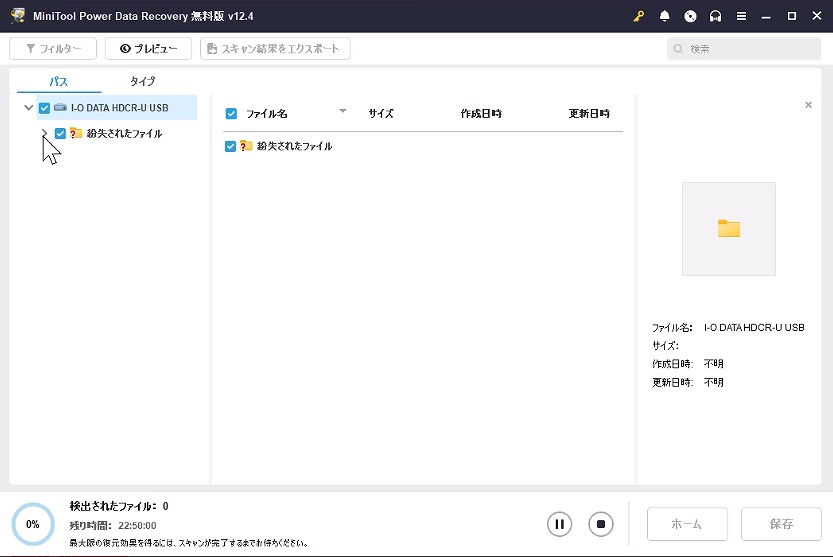The image size is (833, 557).
Task: Click the lost files folder icon in tree
Action: 76,133
